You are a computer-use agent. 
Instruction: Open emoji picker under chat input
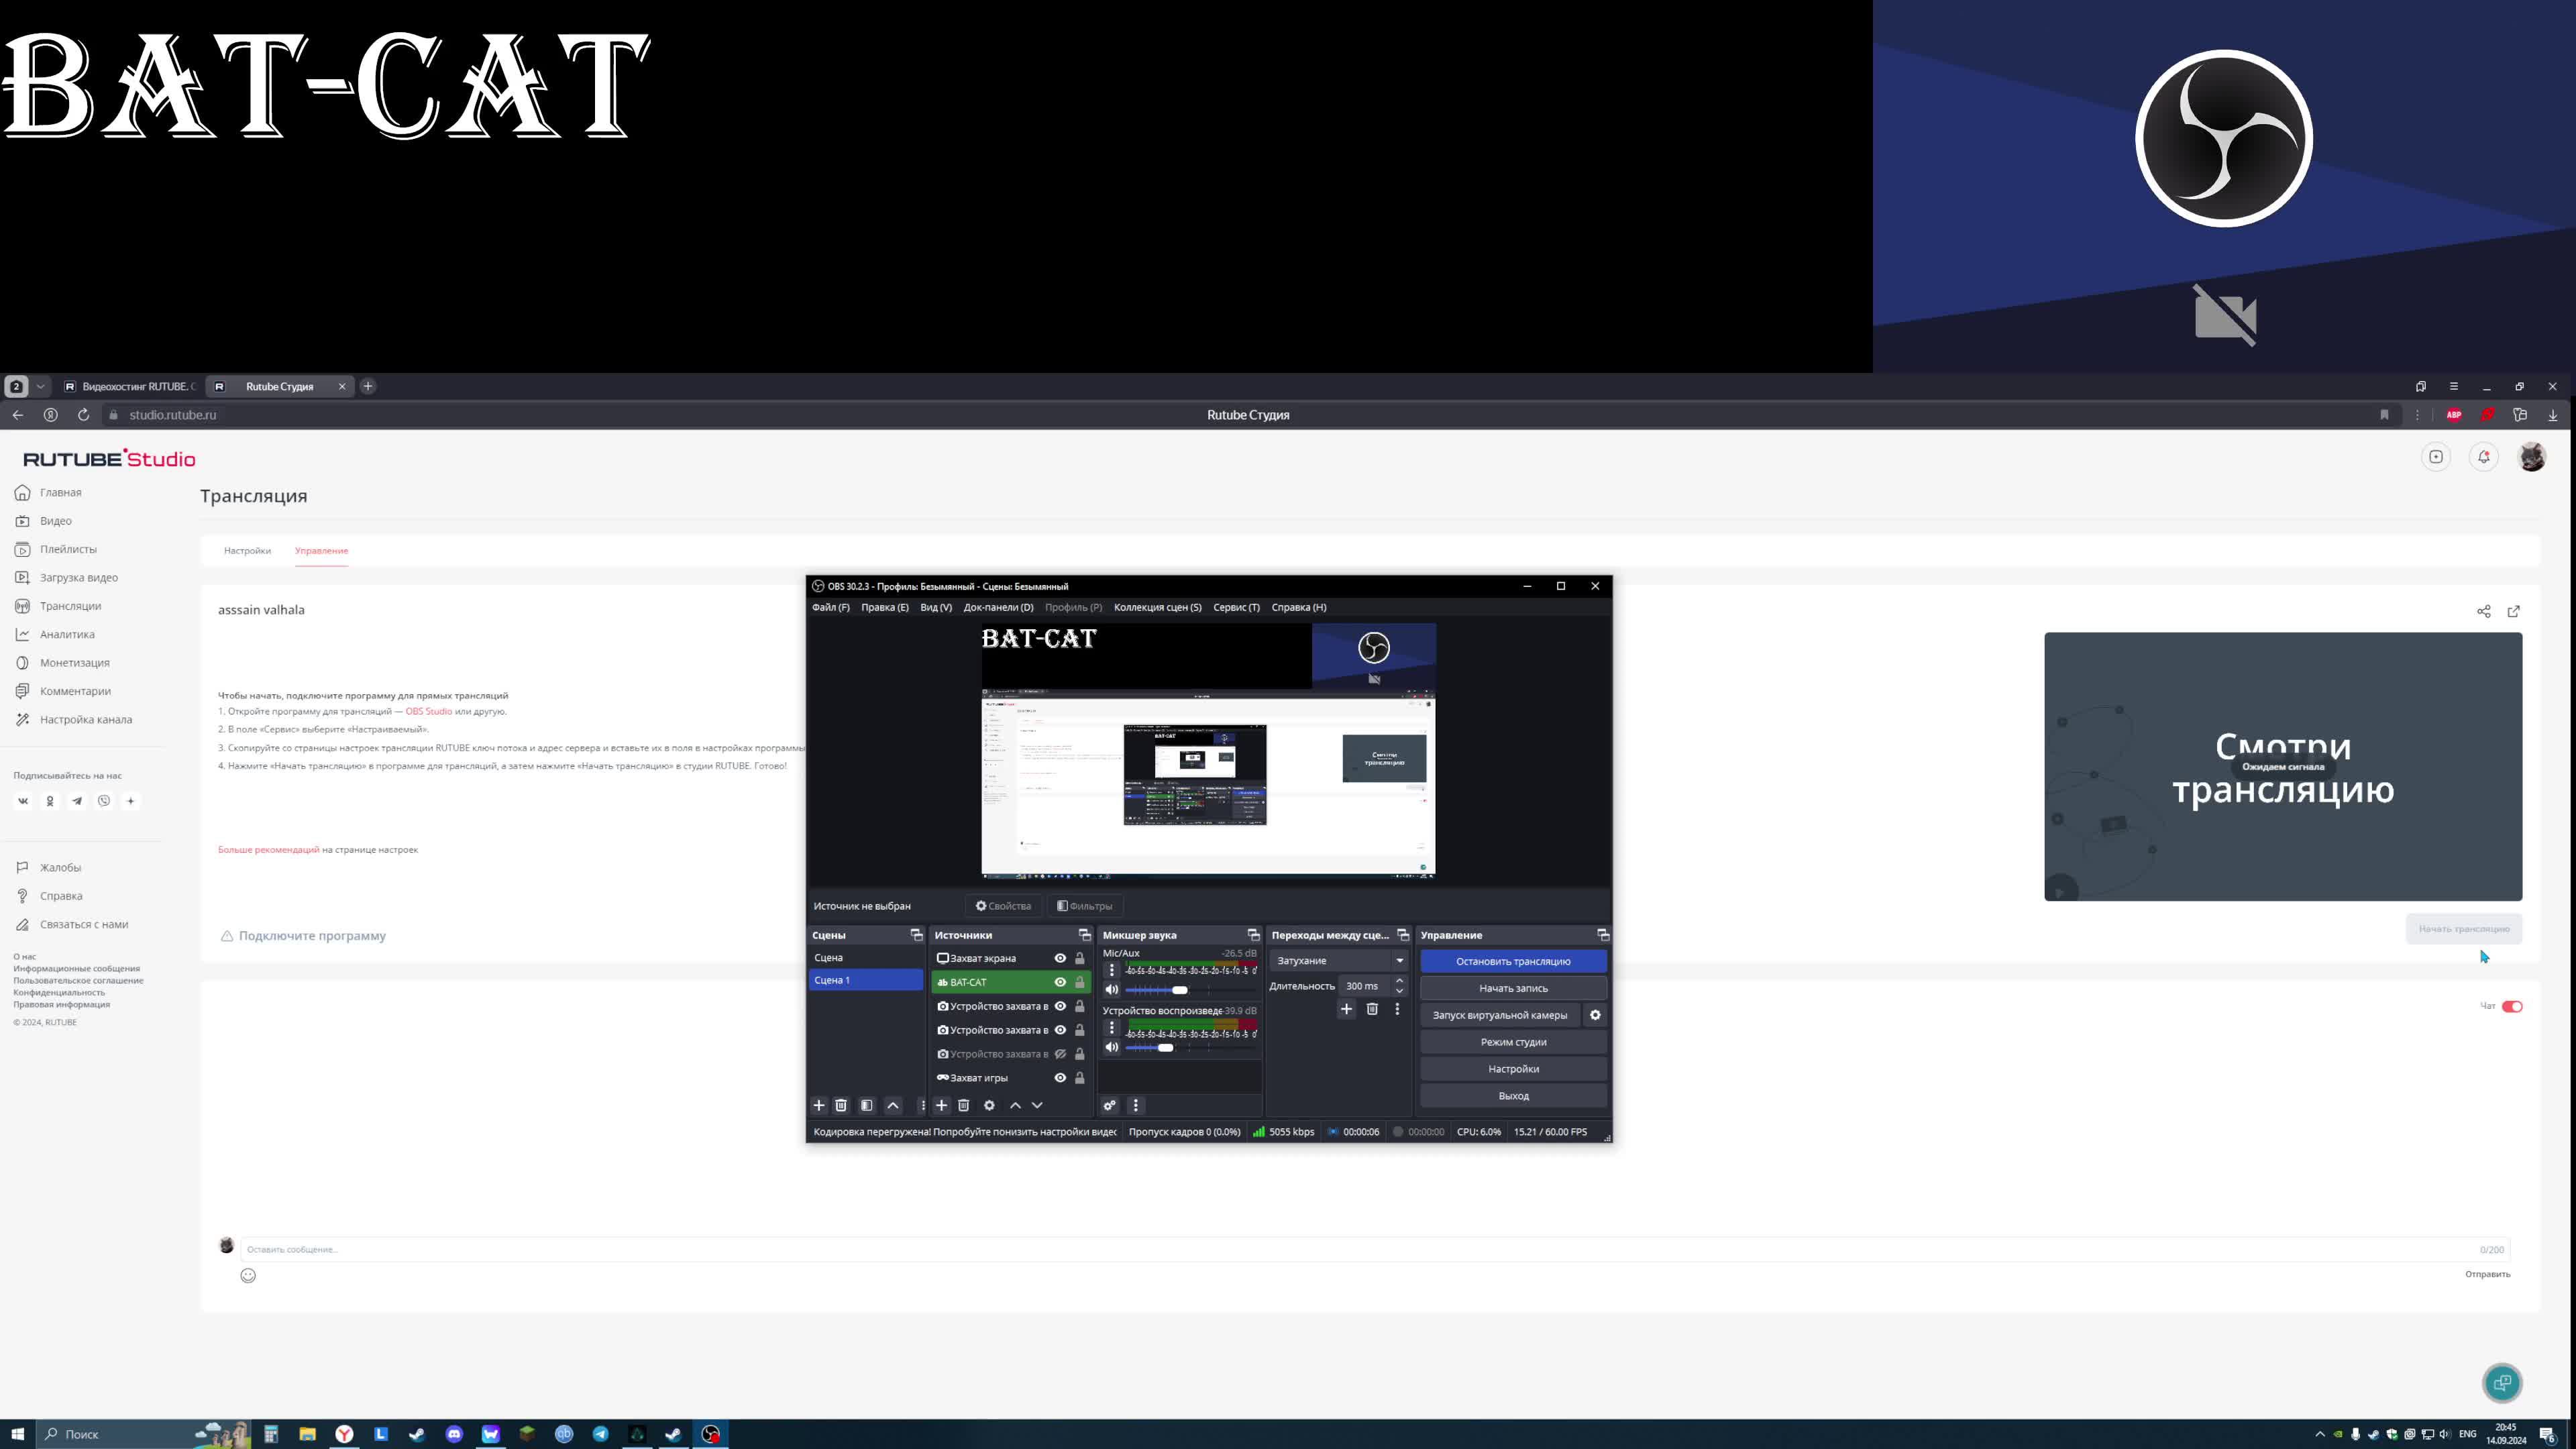tap(248, 1275)
